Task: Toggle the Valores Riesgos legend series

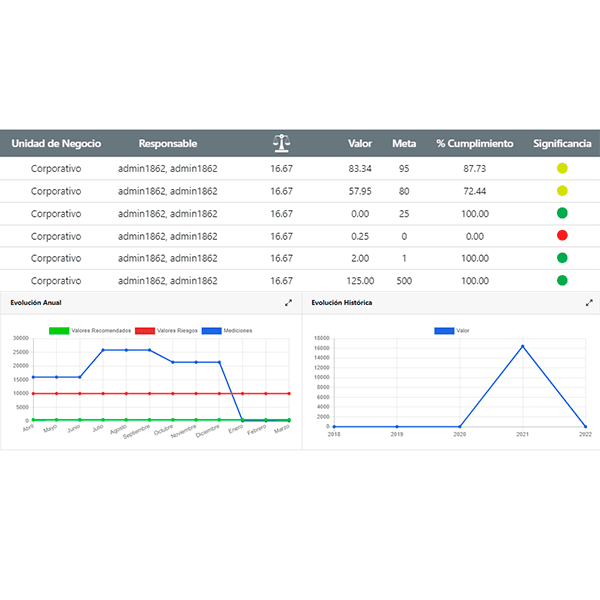Action: click(168, 330)
